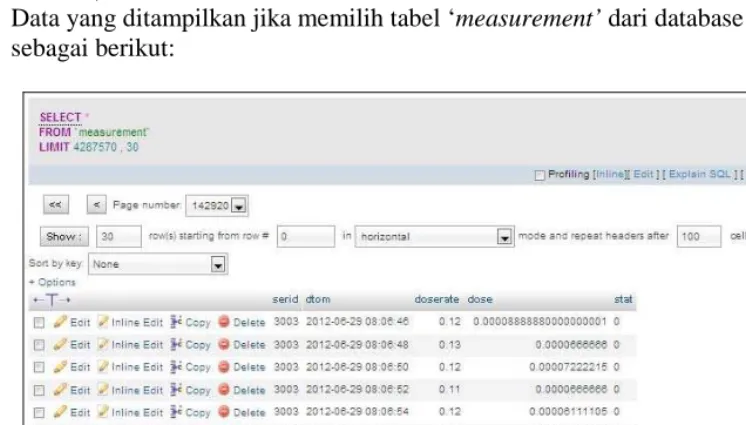Tick the checkbox for row 08:06:54
Viewport: 746px width, 425px height.
(39, 412)
